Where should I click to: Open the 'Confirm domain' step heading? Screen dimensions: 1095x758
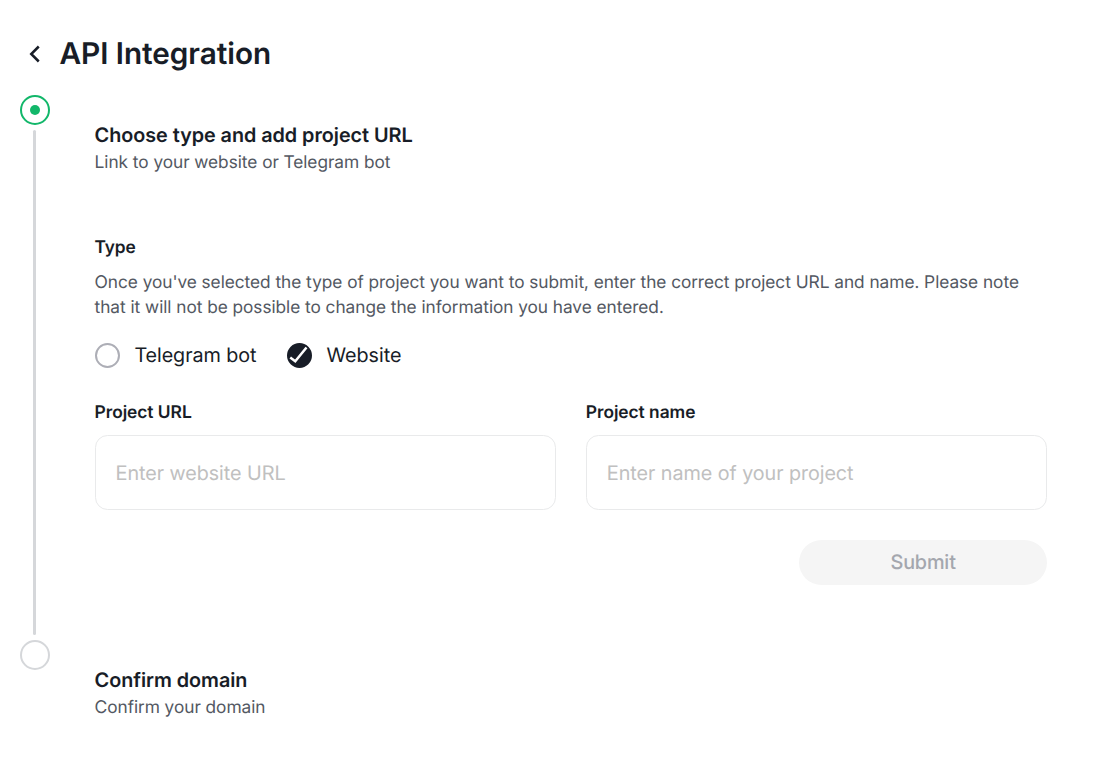(171, 680)
